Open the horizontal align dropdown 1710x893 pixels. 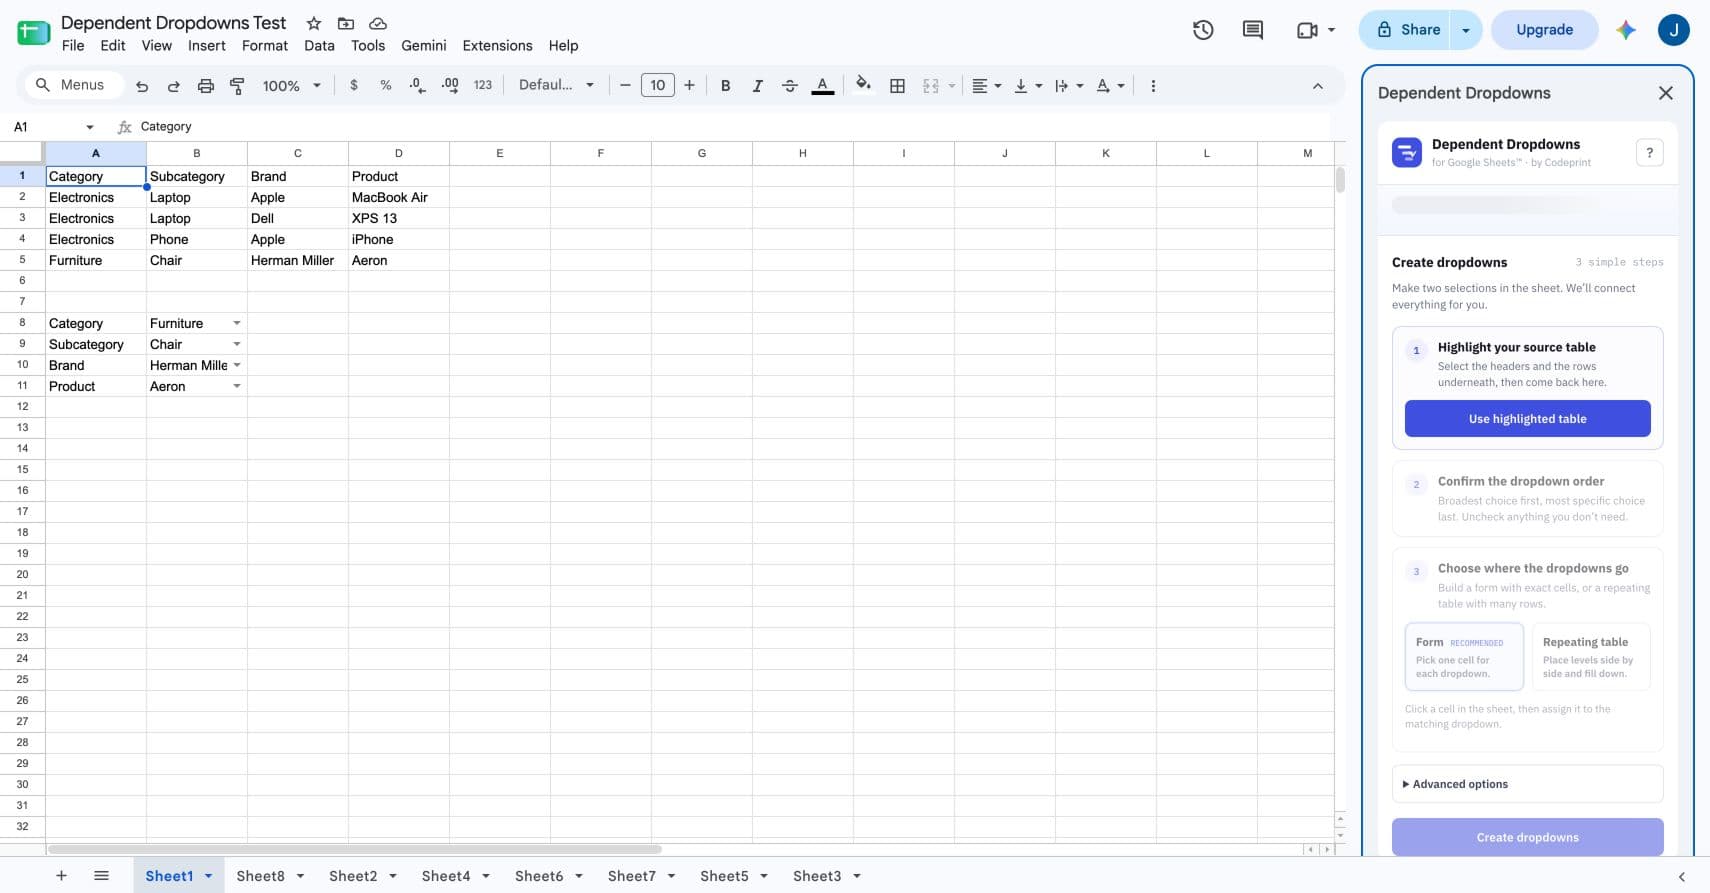(x=986, y=86)
